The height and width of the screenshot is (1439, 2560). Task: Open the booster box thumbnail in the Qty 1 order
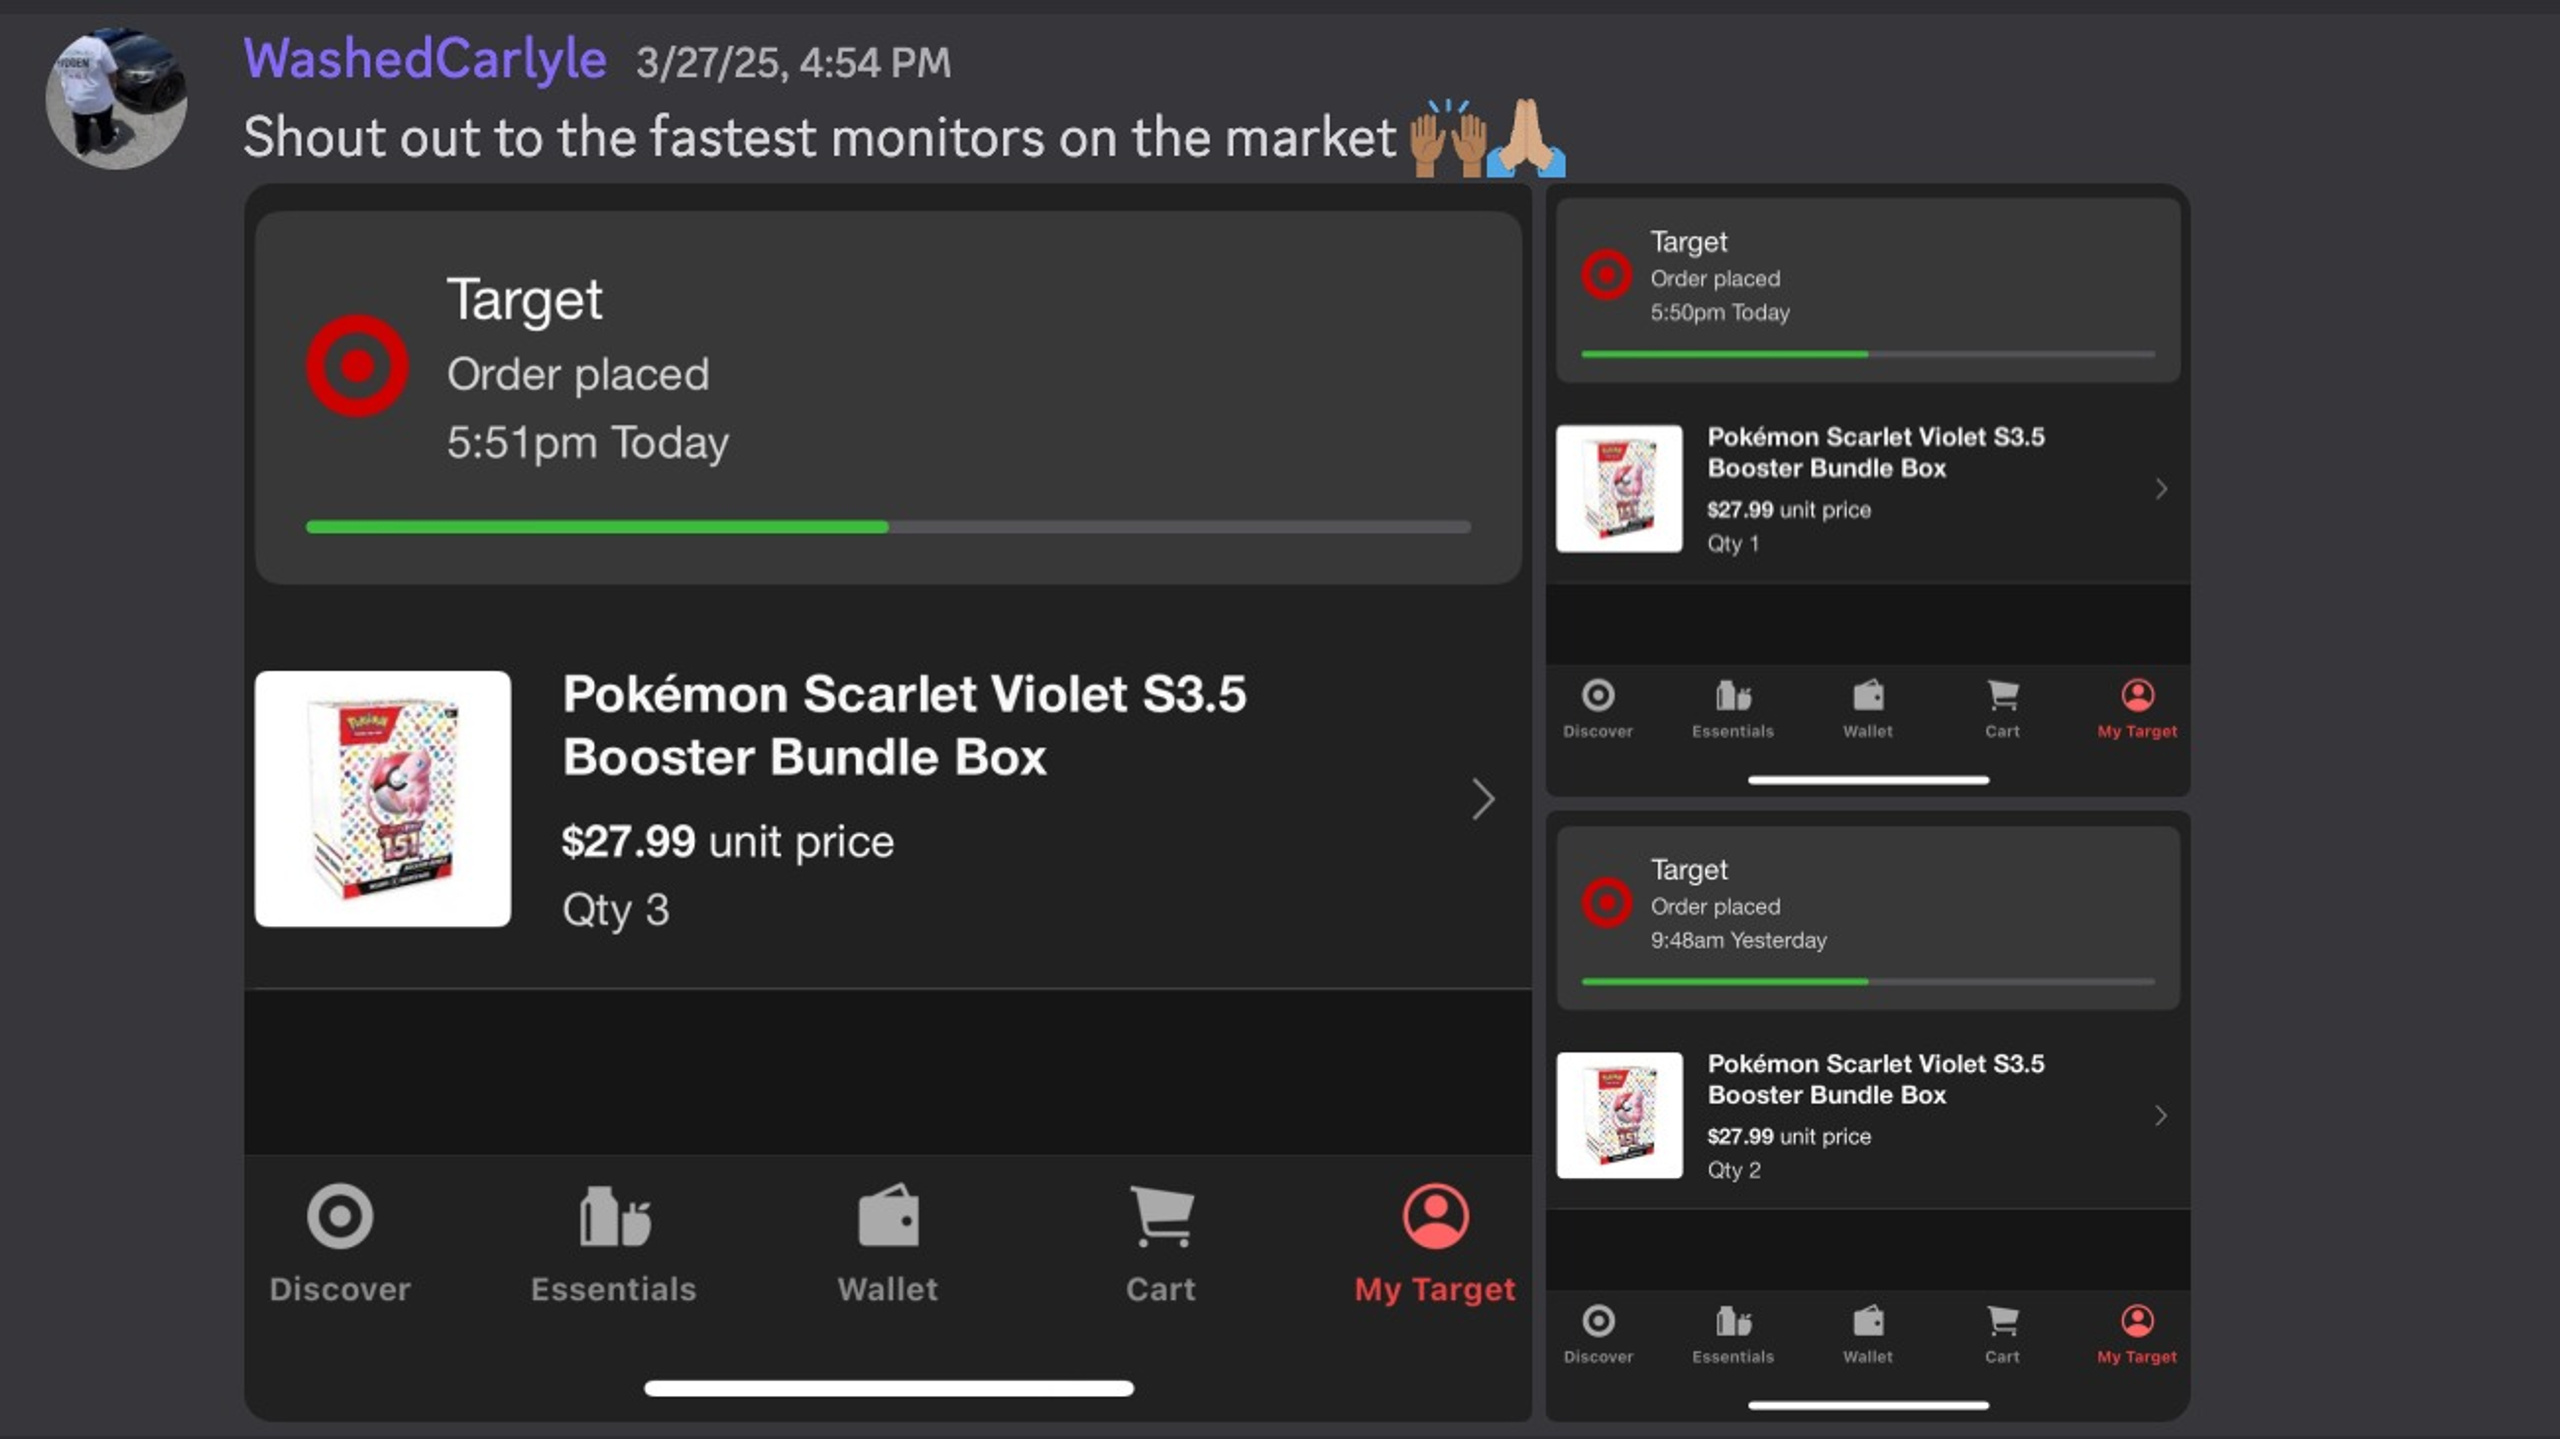click(x=1619, y=489)
